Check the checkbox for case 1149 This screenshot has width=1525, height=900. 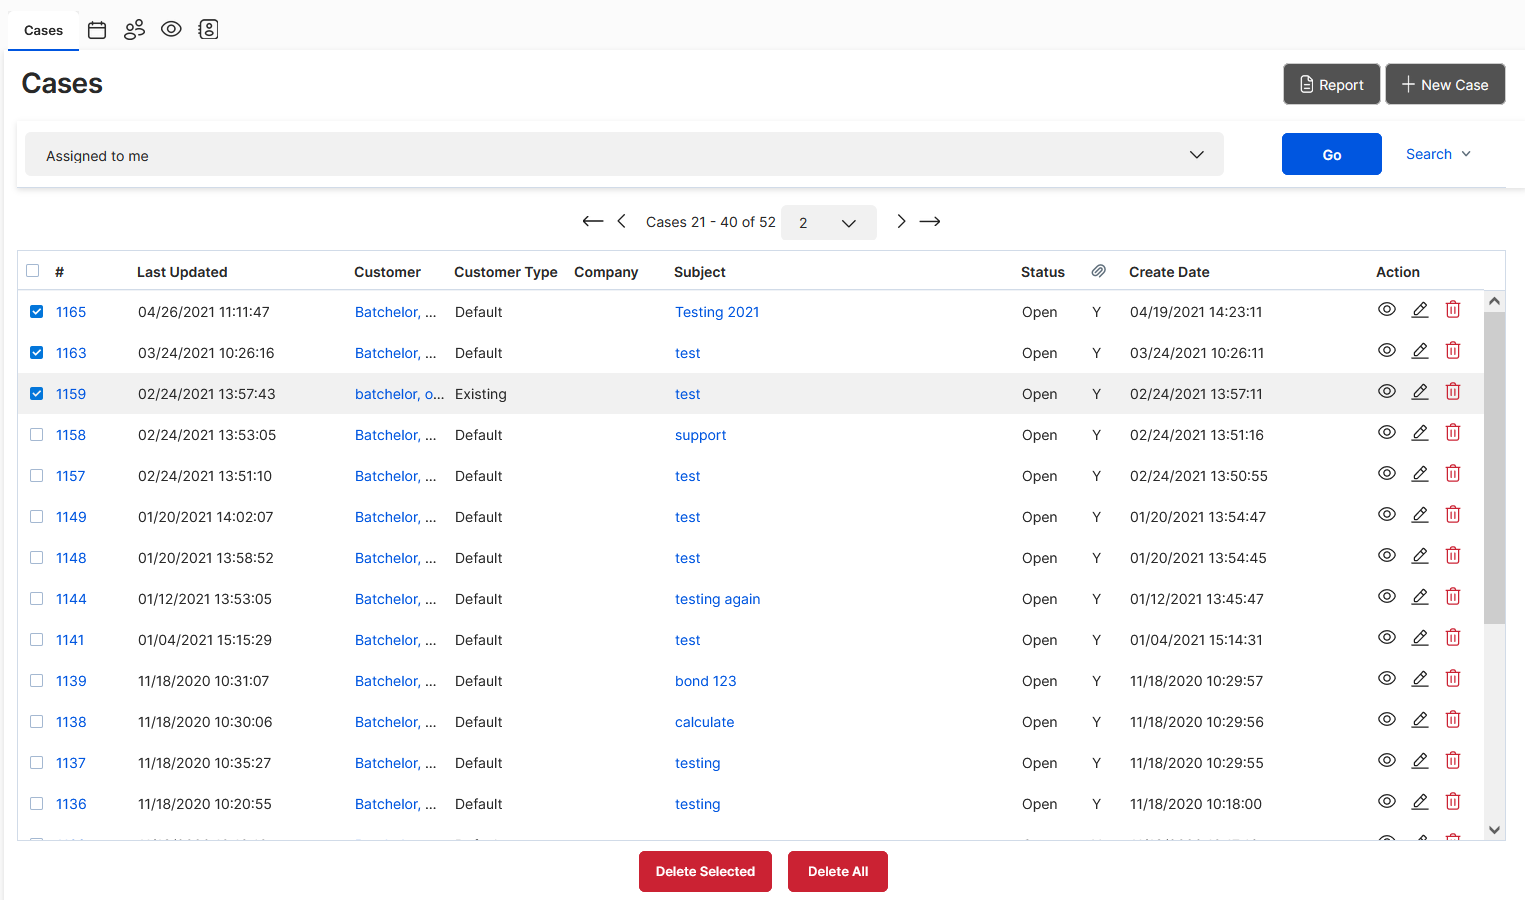click(37, 517)
